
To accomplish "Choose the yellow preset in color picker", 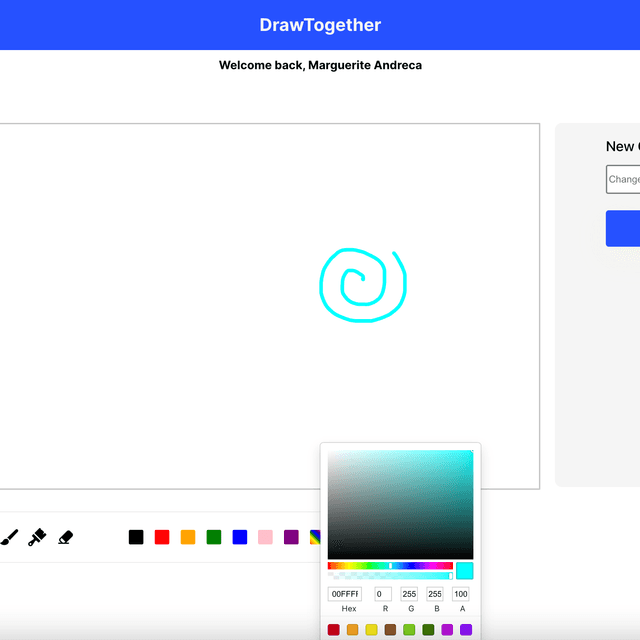I will point(371,630).
